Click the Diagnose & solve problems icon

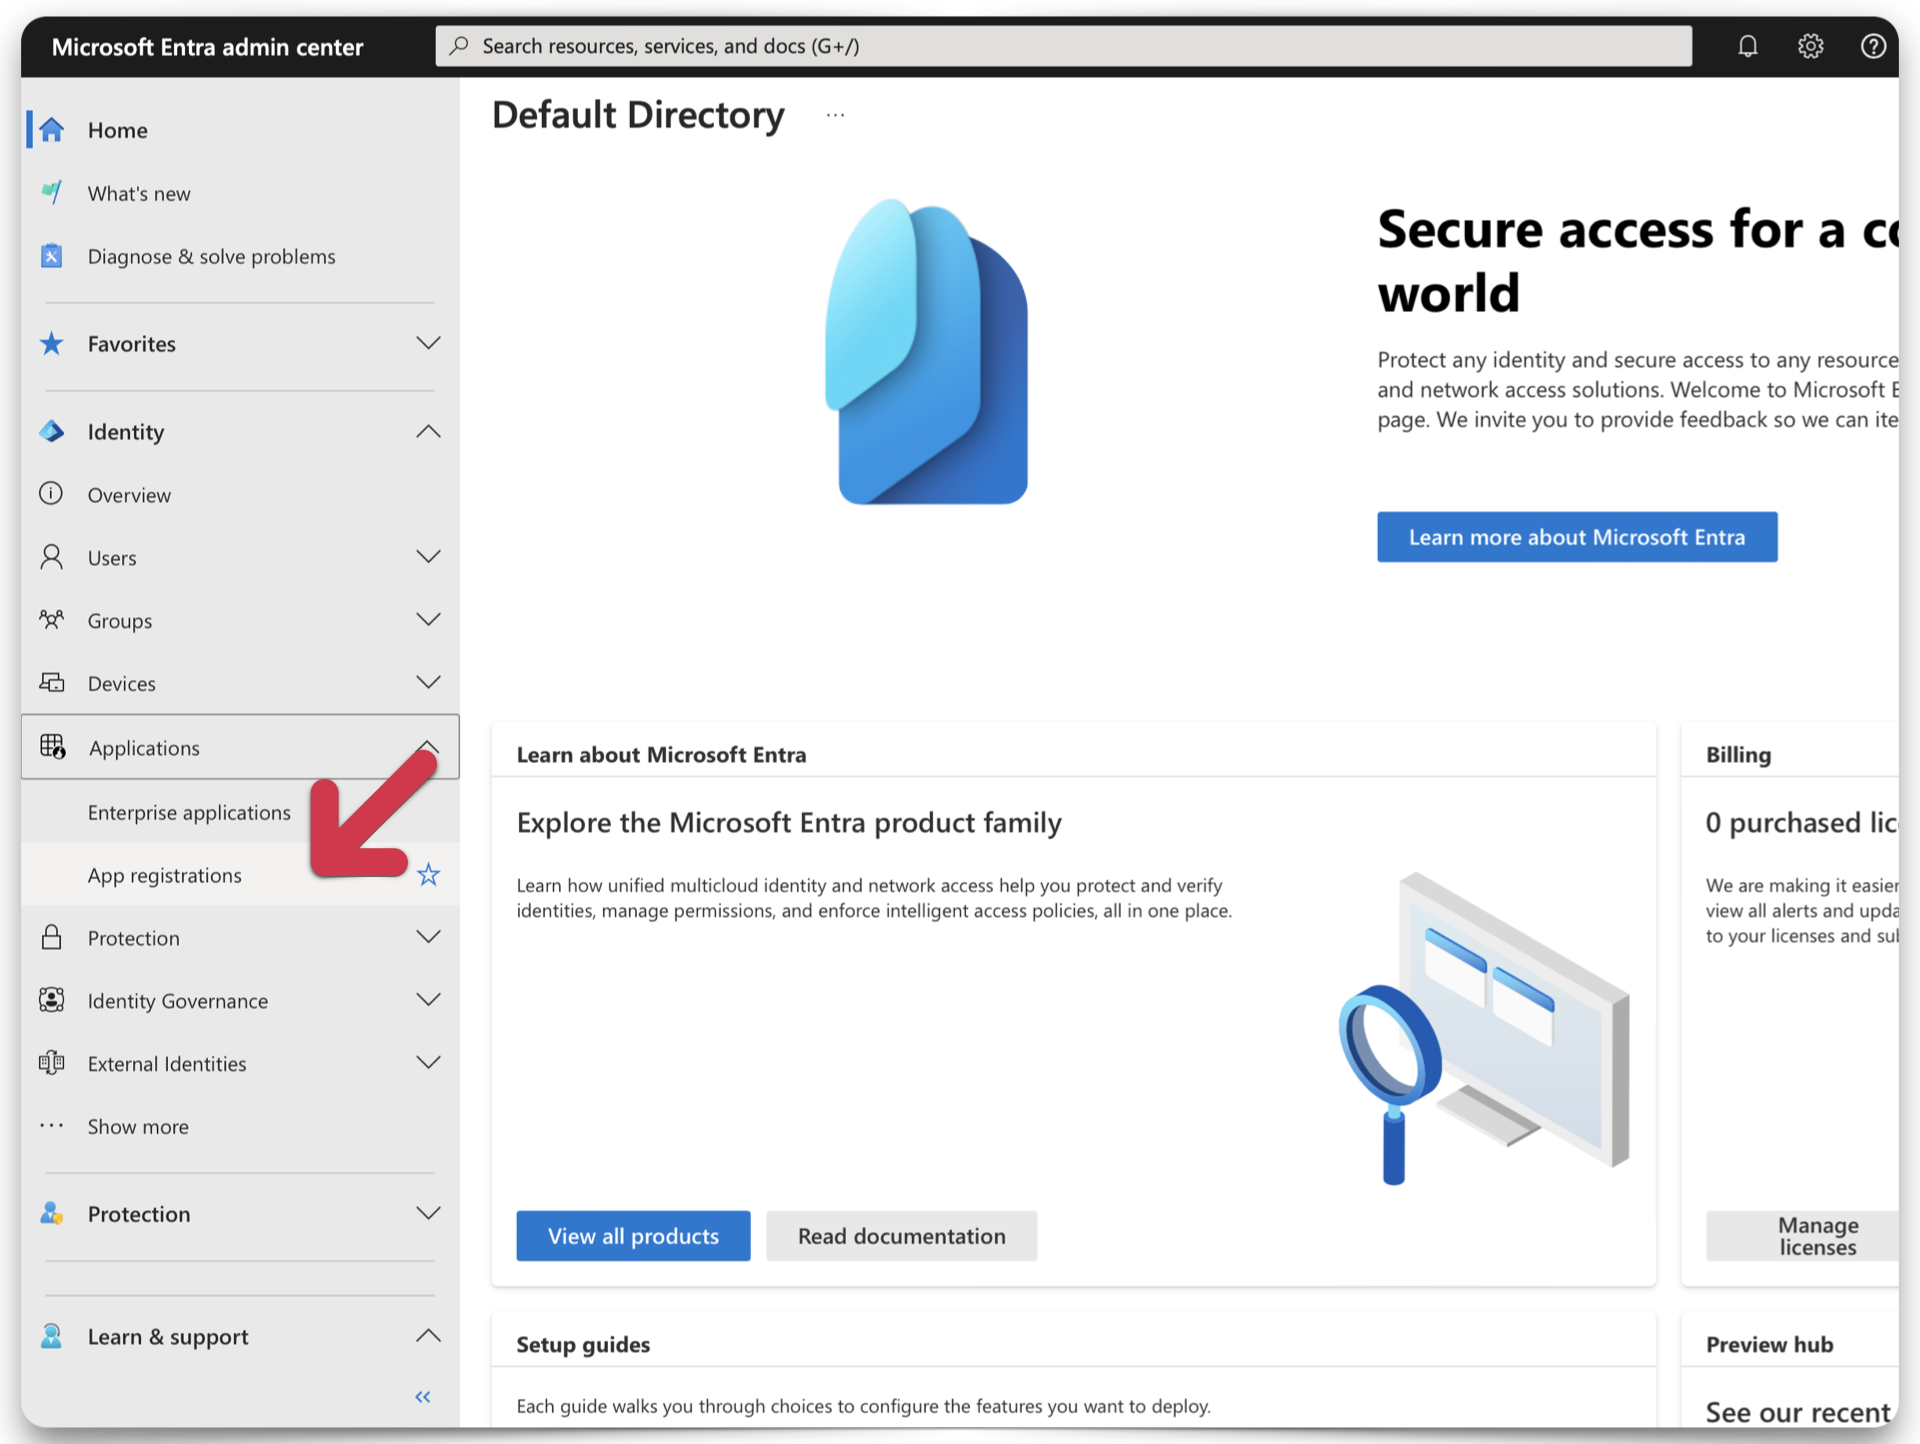(51, 256)
